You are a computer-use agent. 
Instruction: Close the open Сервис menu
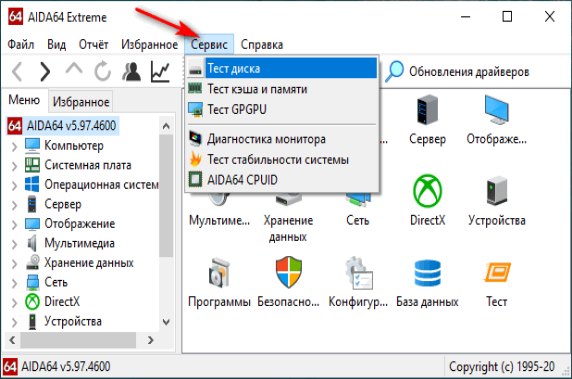click(209, 45)
